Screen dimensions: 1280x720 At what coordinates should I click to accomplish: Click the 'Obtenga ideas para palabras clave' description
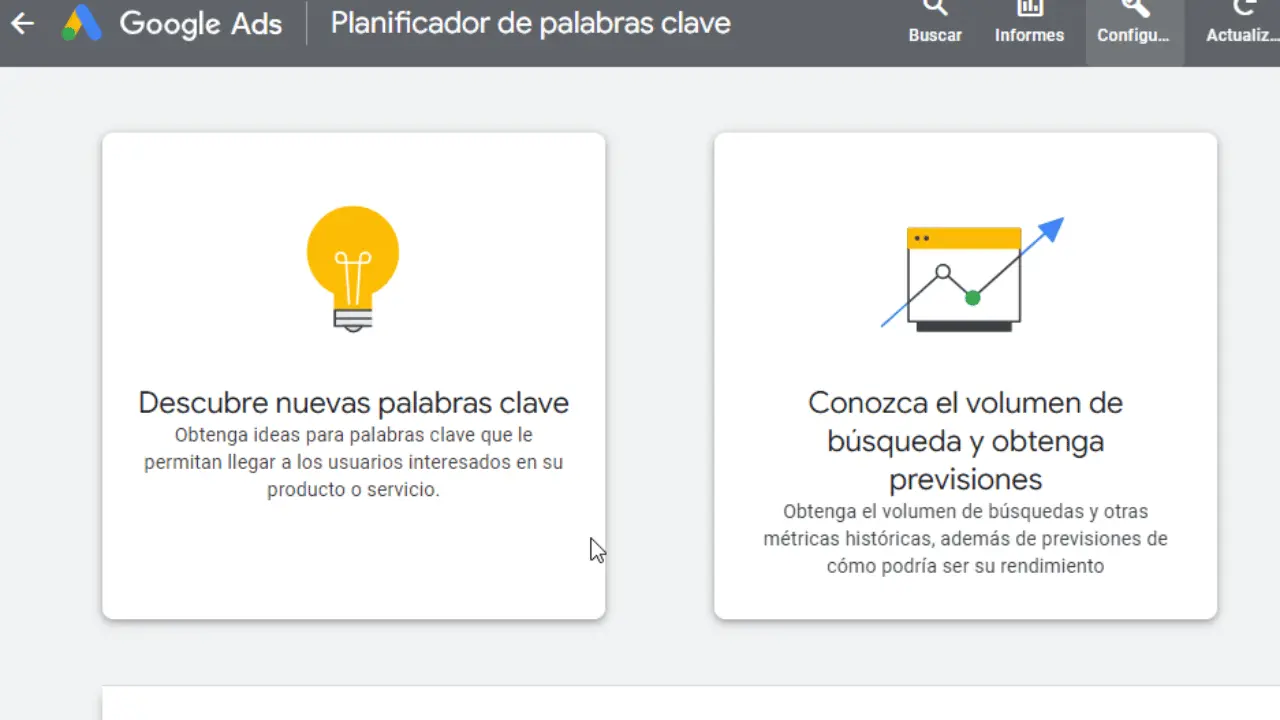tap(353, 462)
